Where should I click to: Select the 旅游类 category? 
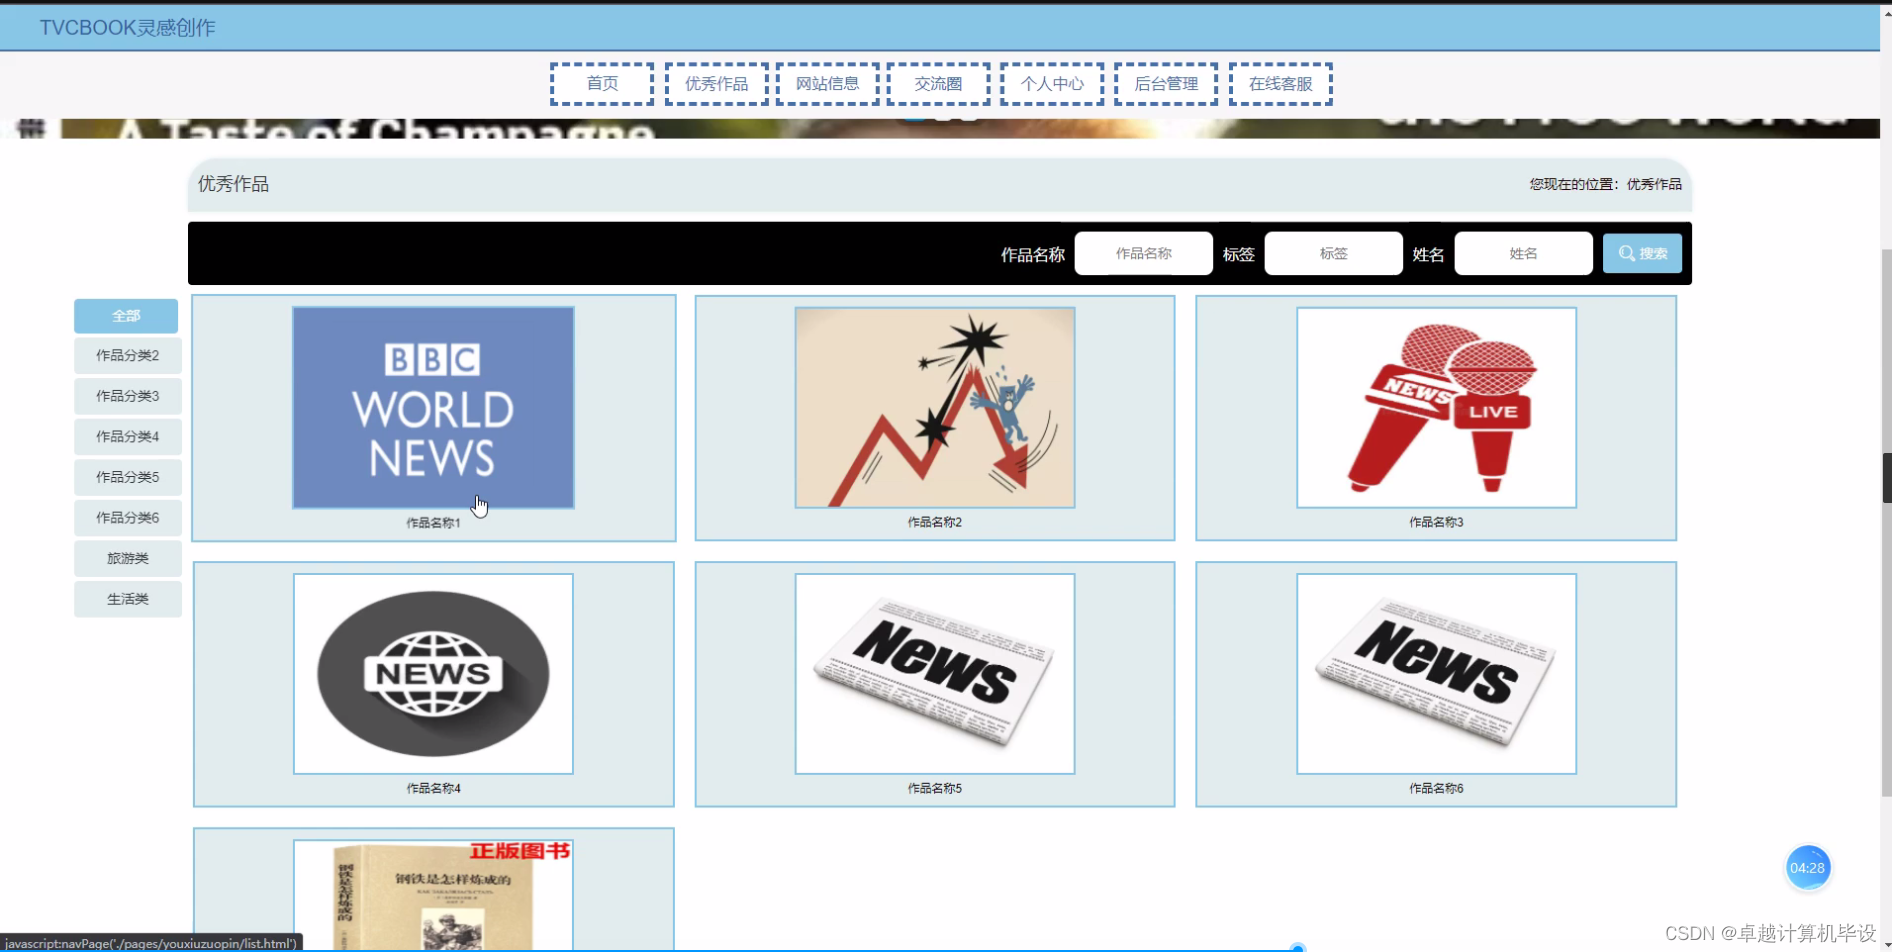pos(127,558)
